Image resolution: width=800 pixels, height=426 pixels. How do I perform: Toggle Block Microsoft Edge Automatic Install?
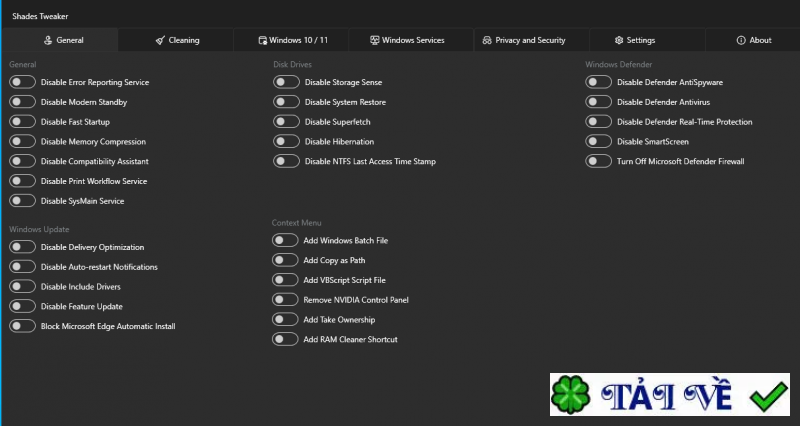pos(22,326)
